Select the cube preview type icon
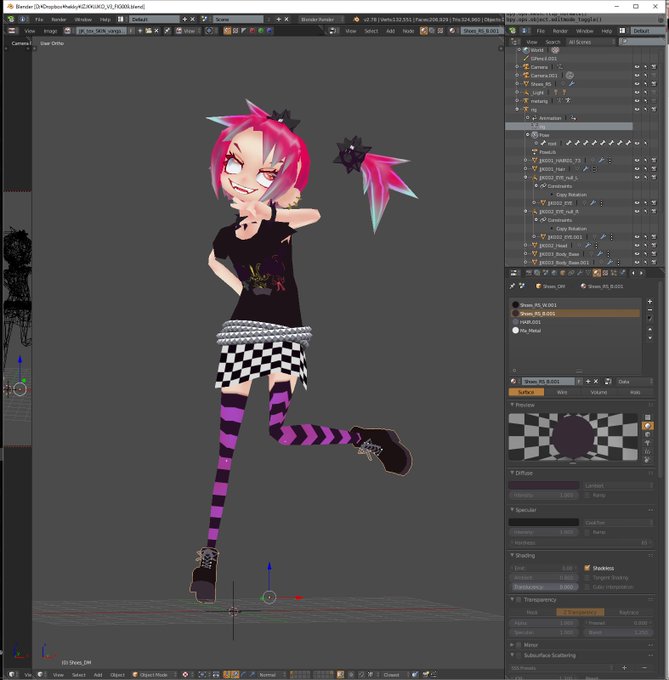This screenshot has height=680, width=669. 647,434
